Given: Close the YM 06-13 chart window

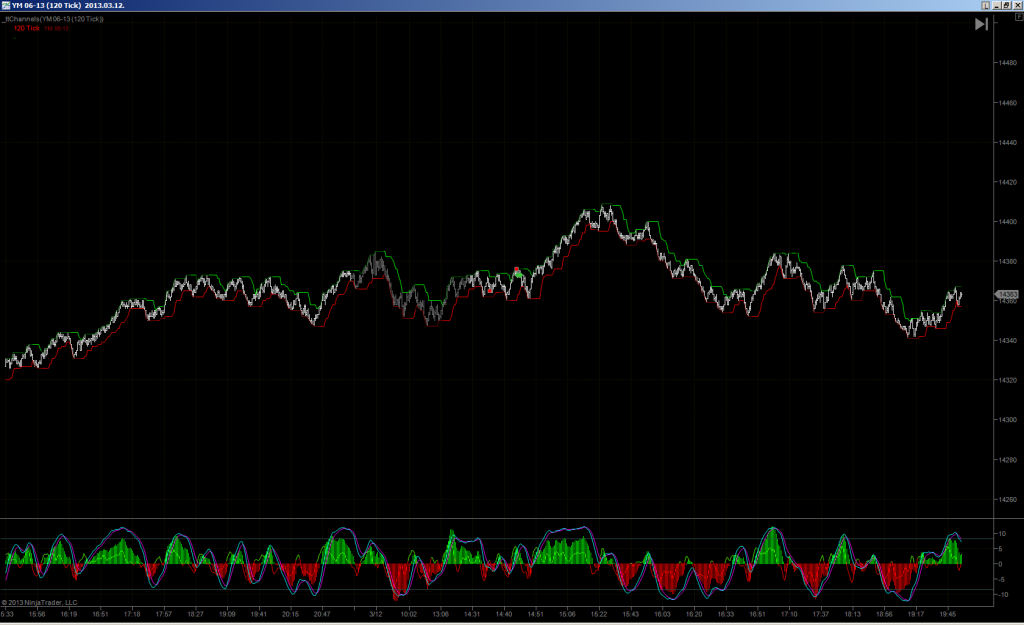Looking at the screenshot, I should 1017,5.
